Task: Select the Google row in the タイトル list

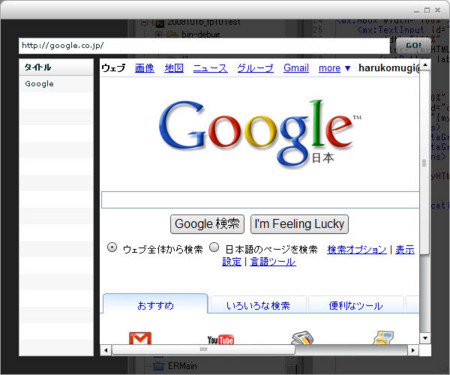Action: coord(56,84)
